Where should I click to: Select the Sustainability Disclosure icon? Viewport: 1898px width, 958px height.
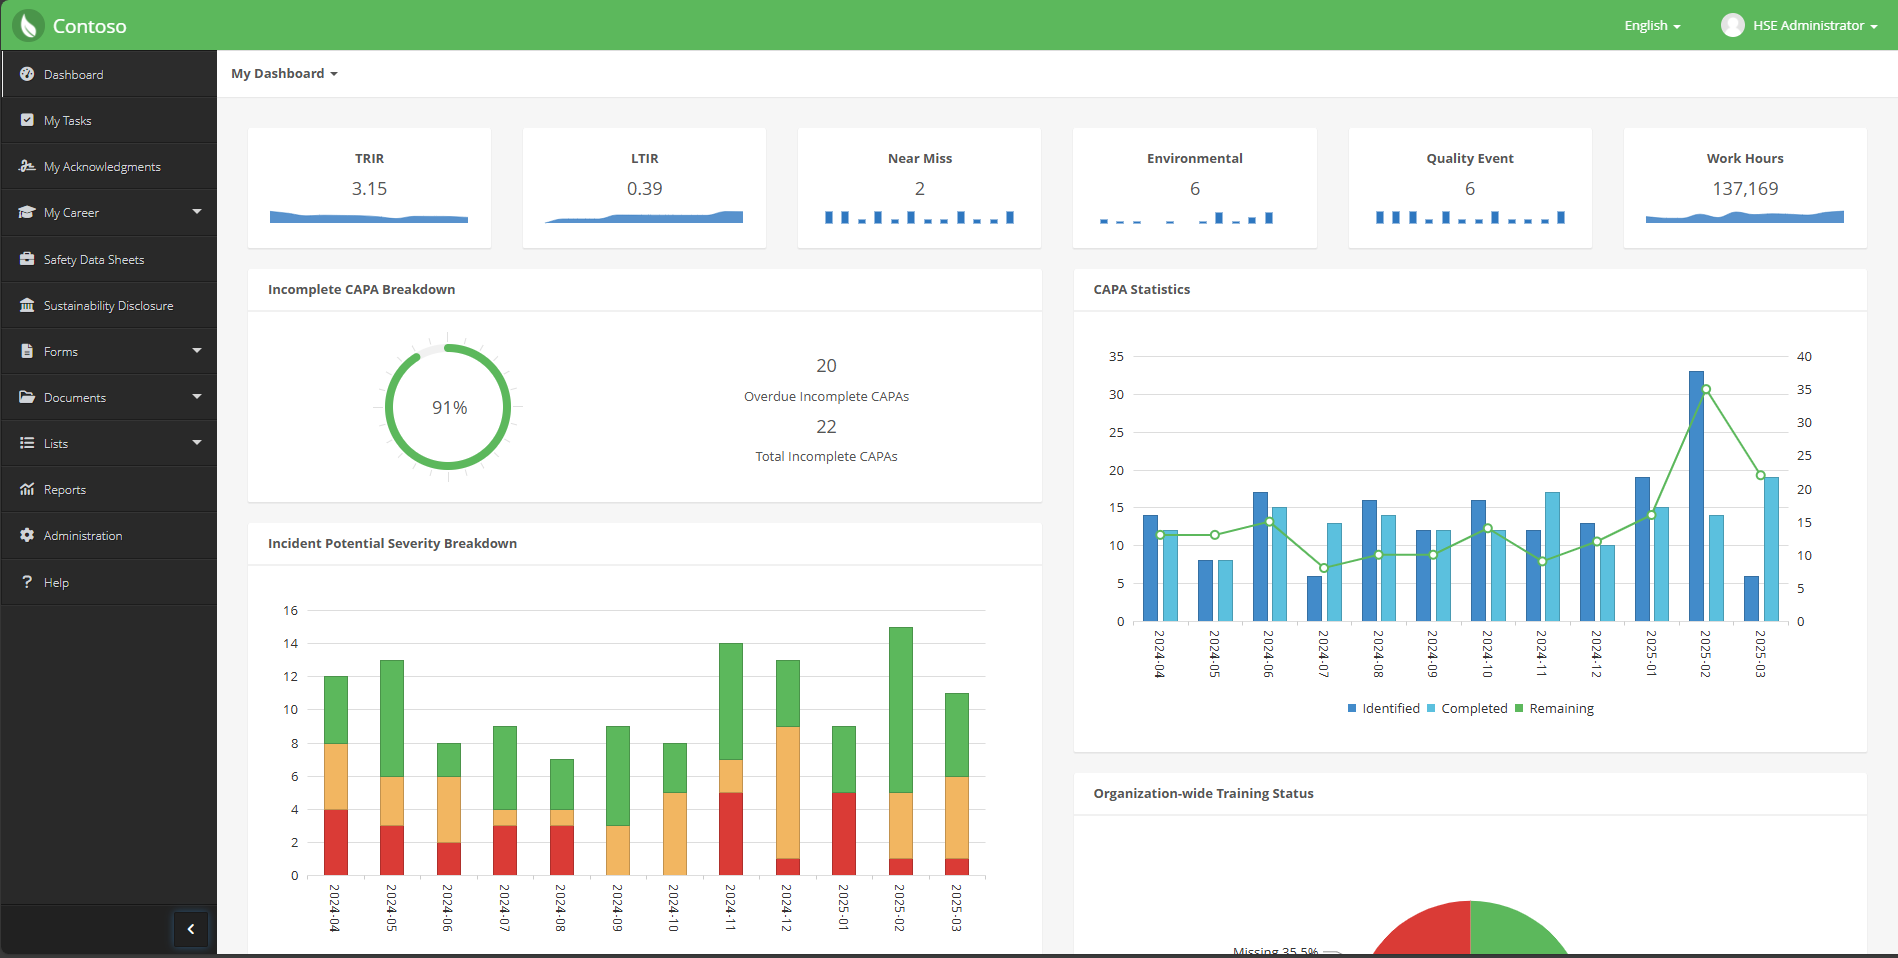(27, 305)
